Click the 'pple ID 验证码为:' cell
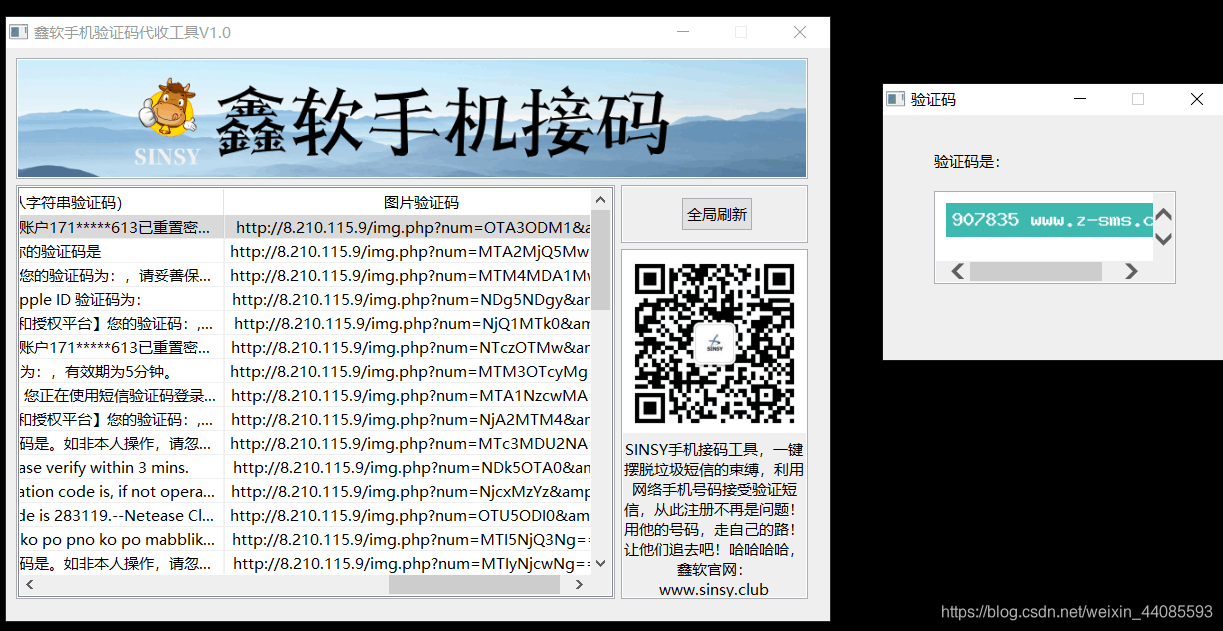Viewport: 1223px width, 631px height. point(121,299)
